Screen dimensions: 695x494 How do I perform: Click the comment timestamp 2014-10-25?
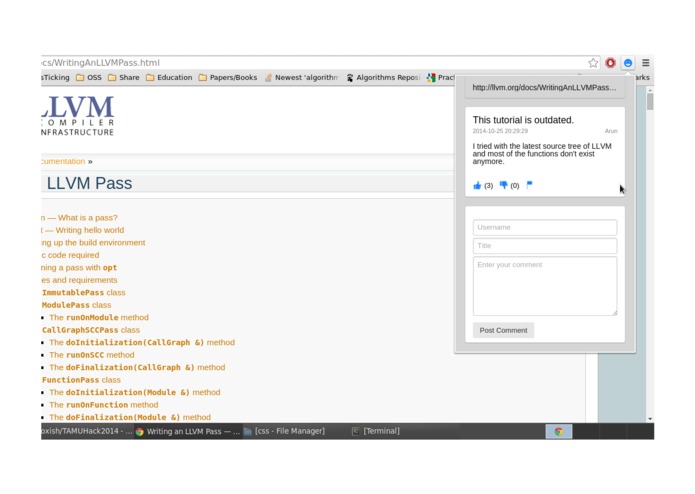(500, 131)
